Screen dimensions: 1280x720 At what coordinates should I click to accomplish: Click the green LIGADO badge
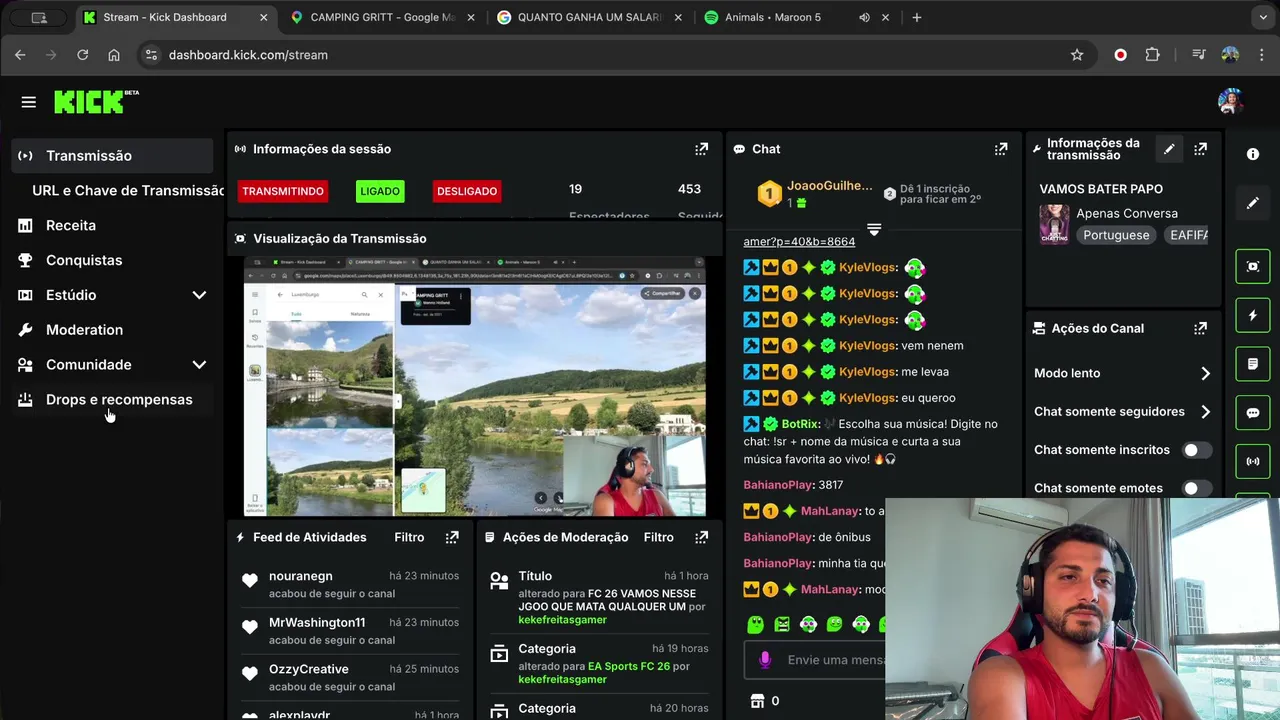point(380,191)
